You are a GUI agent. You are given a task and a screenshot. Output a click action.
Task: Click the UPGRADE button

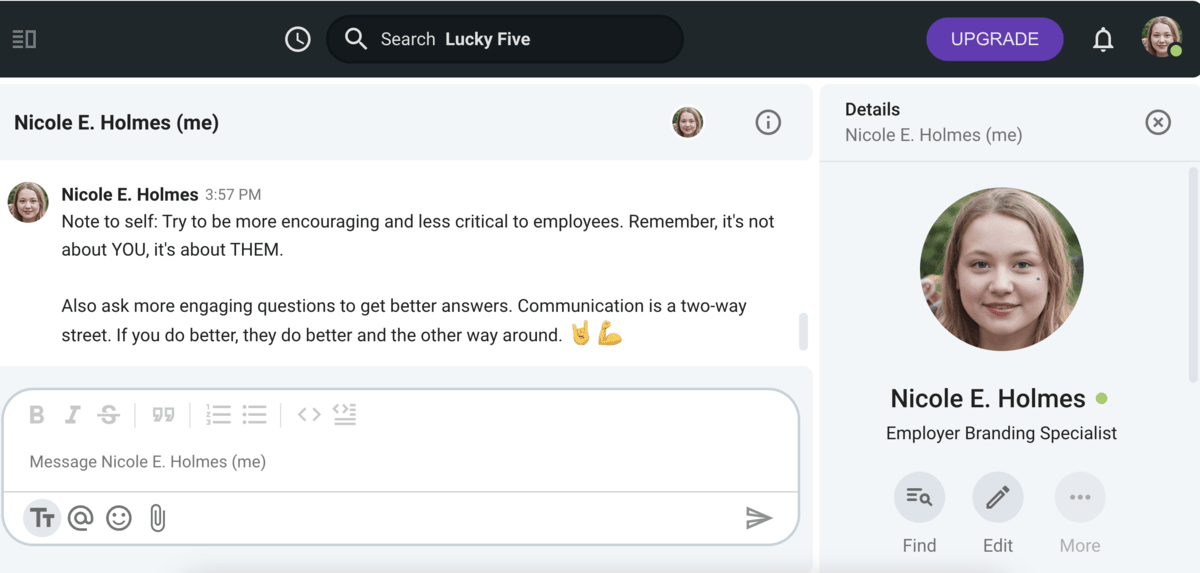click(x=995, y=39)
